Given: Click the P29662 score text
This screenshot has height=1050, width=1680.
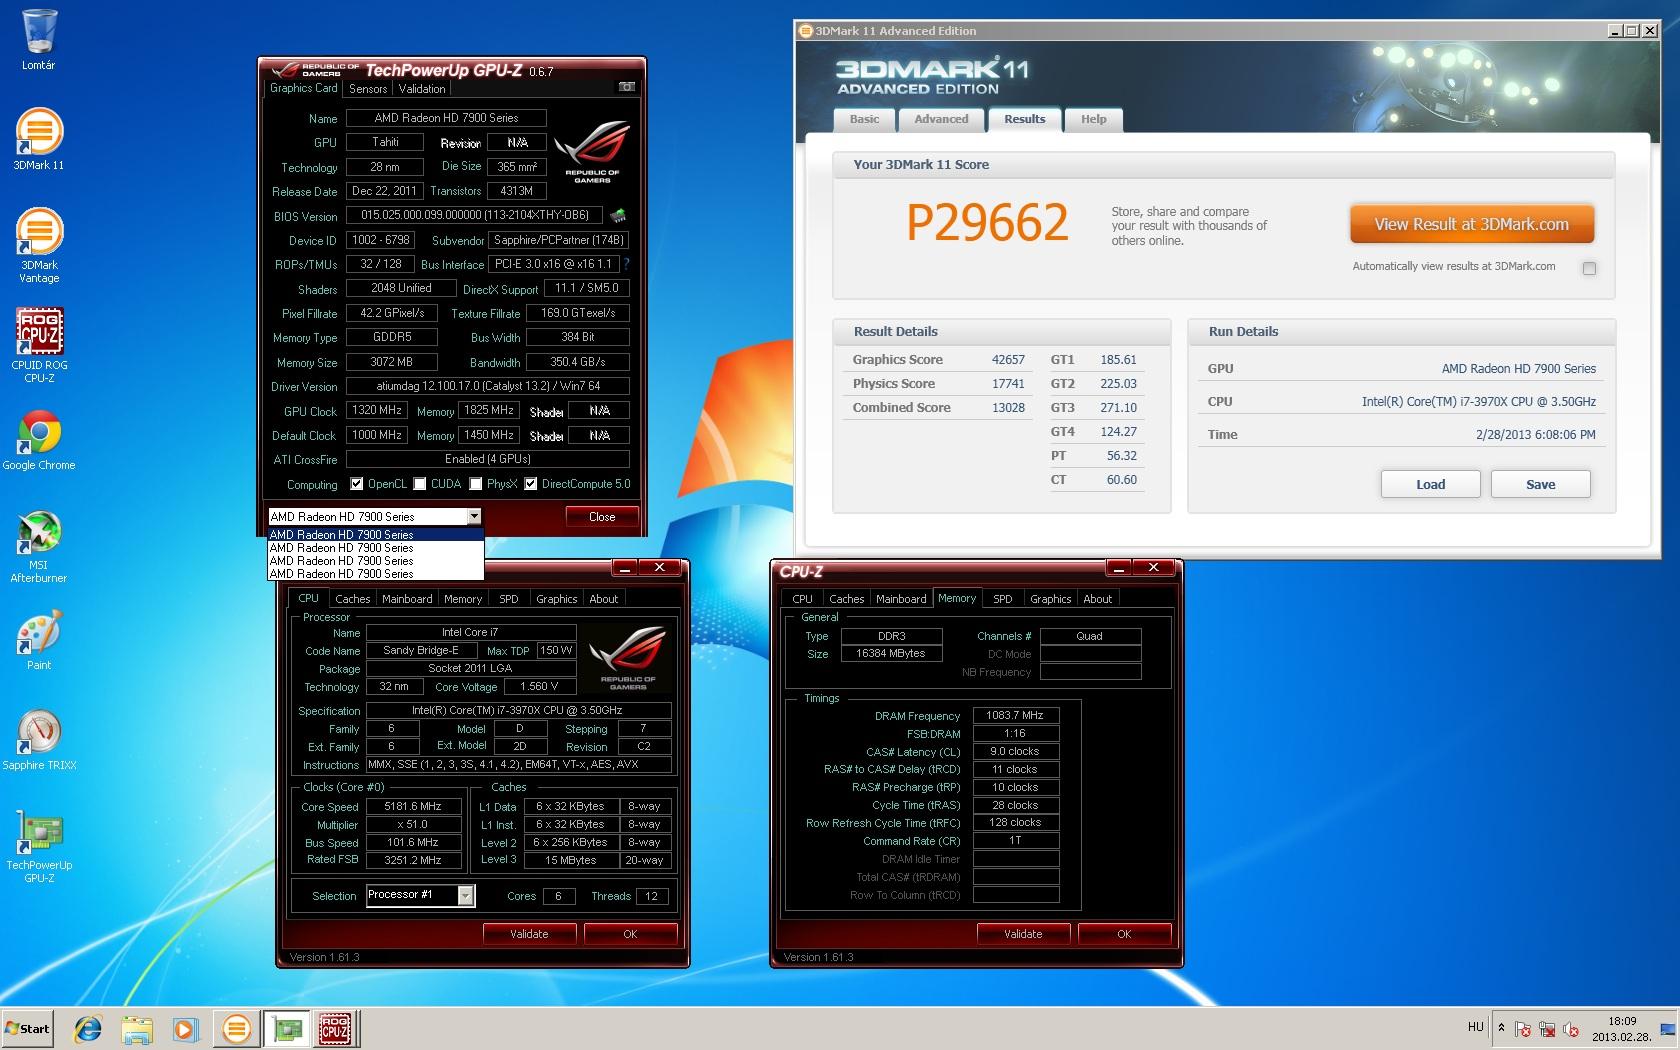Looking at the screenshot, I should [x=988, y=223].
